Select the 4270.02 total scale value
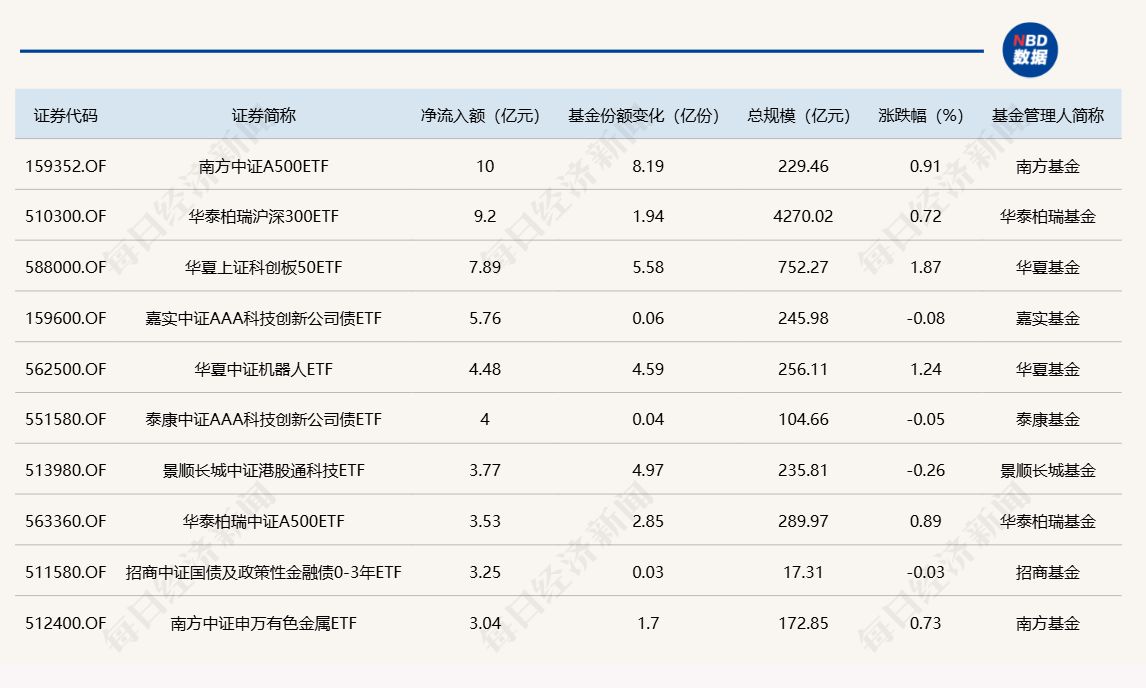This screenshot has width=1146, height=688. (803, 216)
